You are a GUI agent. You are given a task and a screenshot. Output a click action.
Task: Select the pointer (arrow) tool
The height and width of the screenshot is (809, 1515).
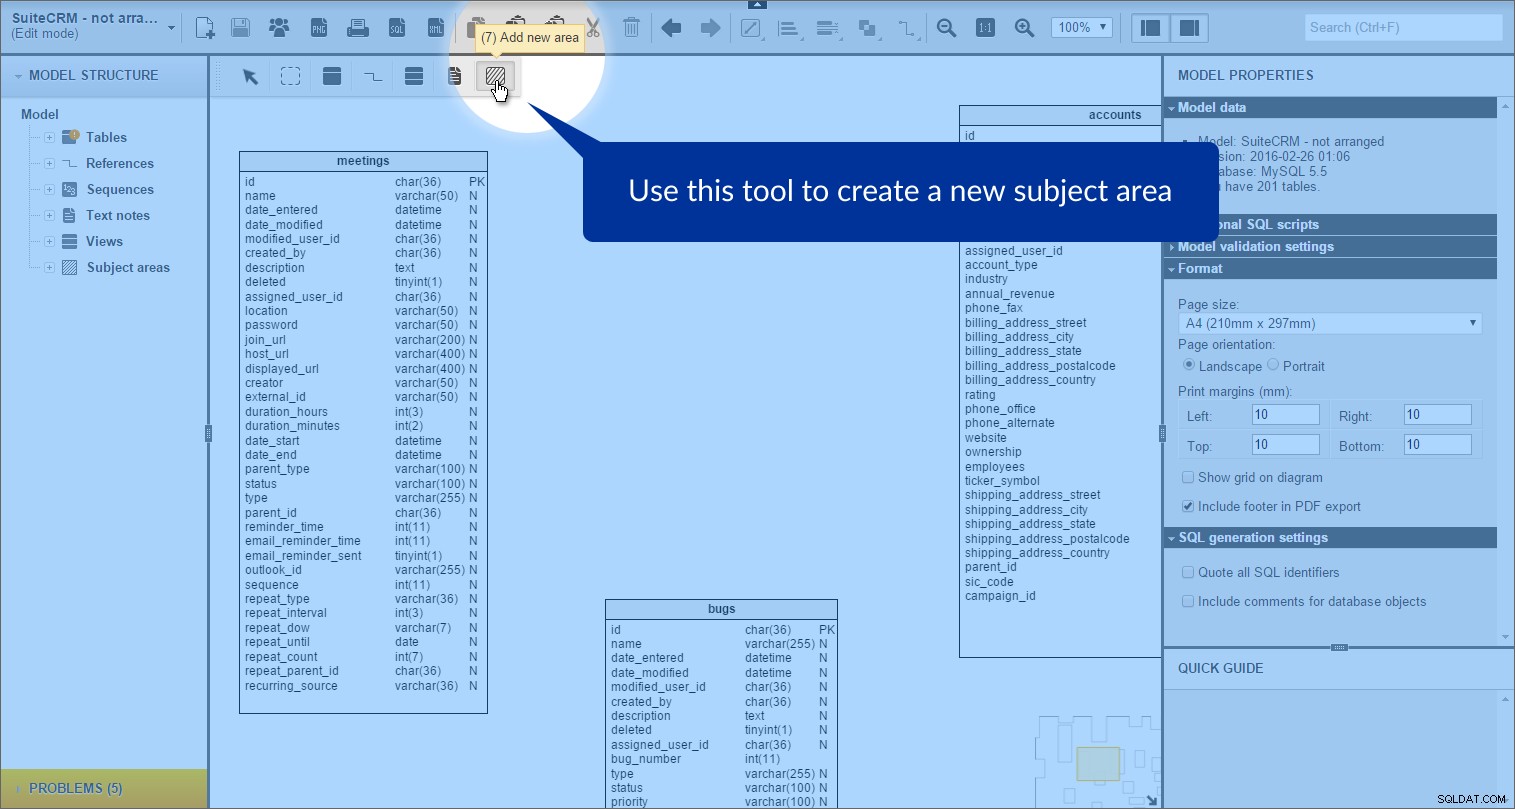tap(250, 76)
